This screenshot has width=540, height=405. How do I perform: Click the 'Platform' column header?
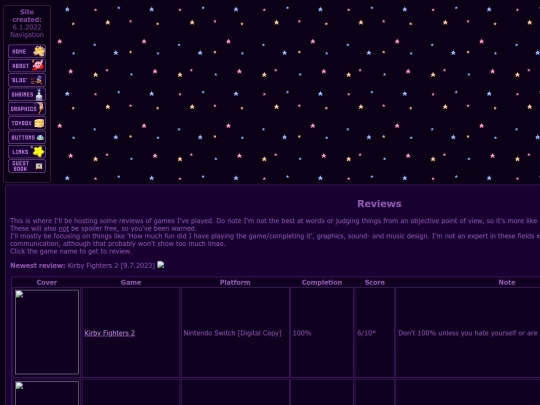click(x=235, y=282)
